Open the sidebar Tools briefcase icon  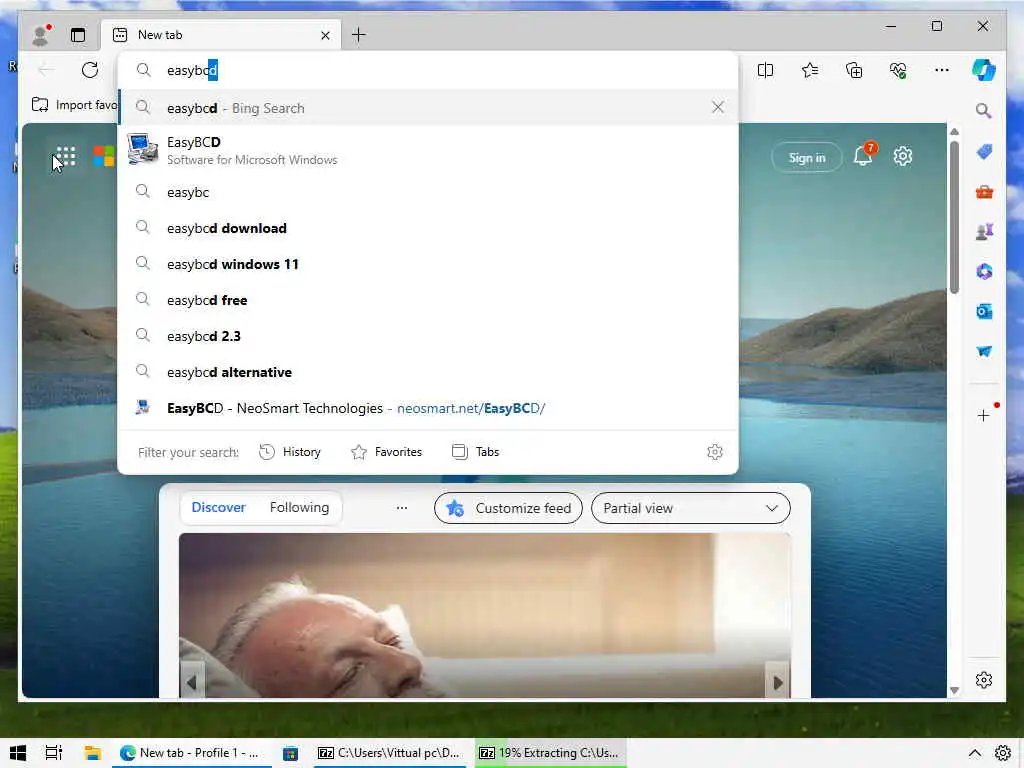tap(984, 192)
